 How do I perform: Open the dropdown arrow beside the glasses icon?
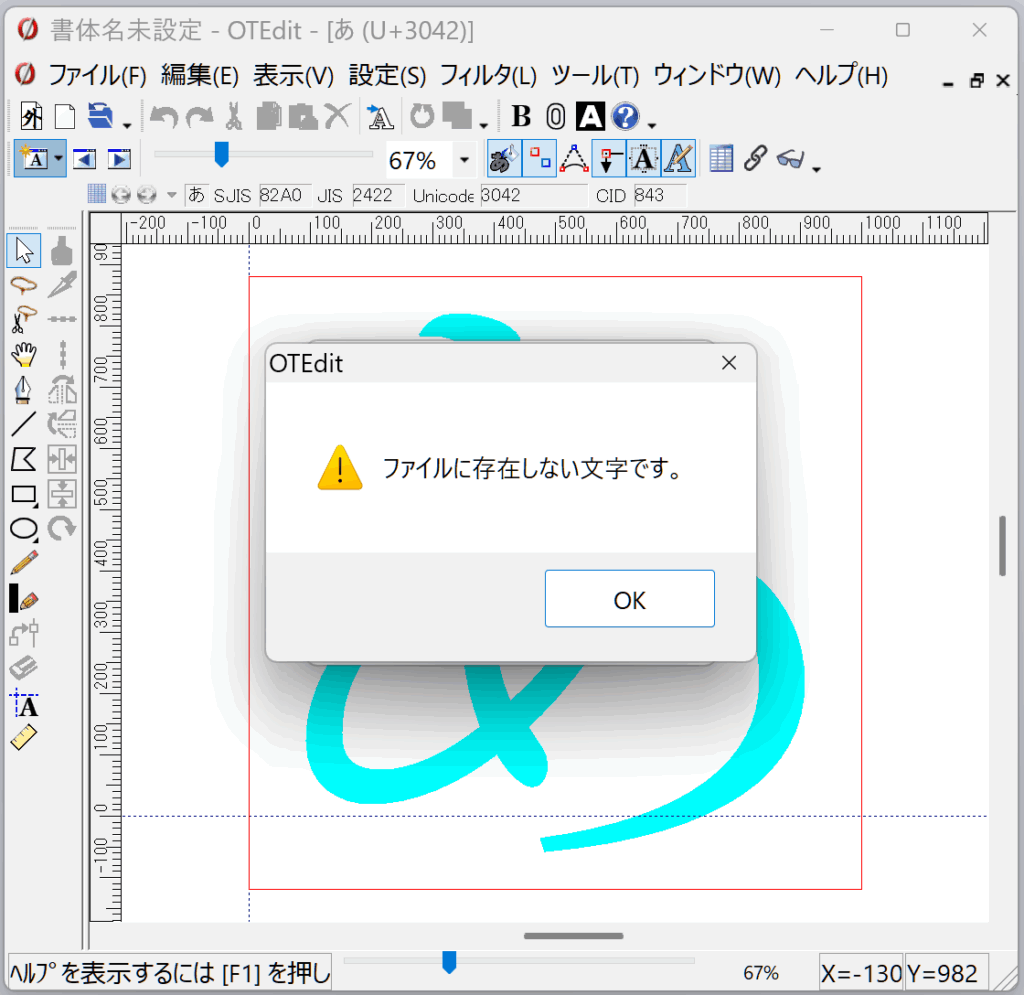(x=817, y=168)
